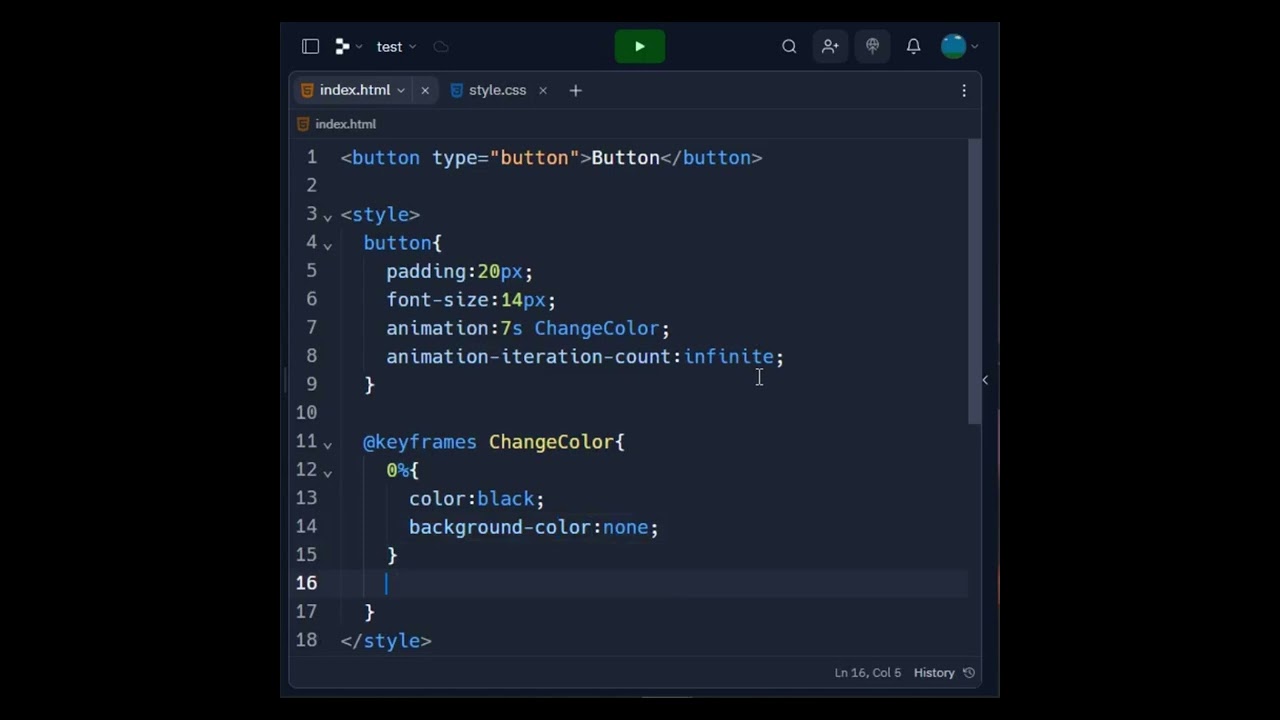Open index.html tab dropdown chevron
Viewport: 1280px width, 720px height.
[x=401, y=90]
